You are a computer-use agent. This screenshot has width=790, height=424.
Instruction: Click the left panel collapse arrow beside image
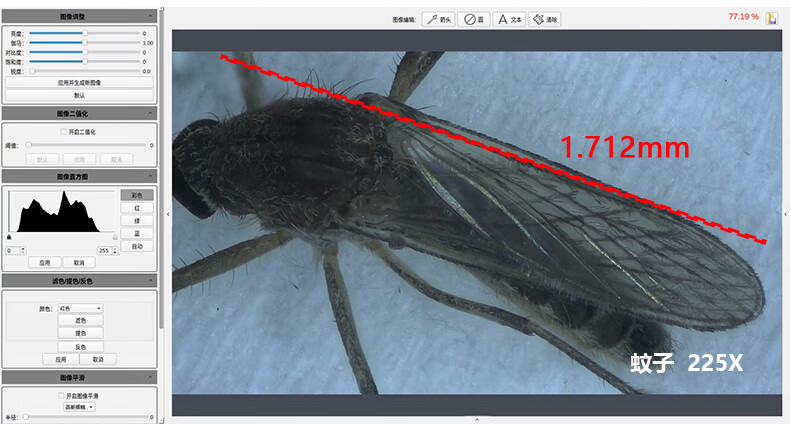click(168, 214)
